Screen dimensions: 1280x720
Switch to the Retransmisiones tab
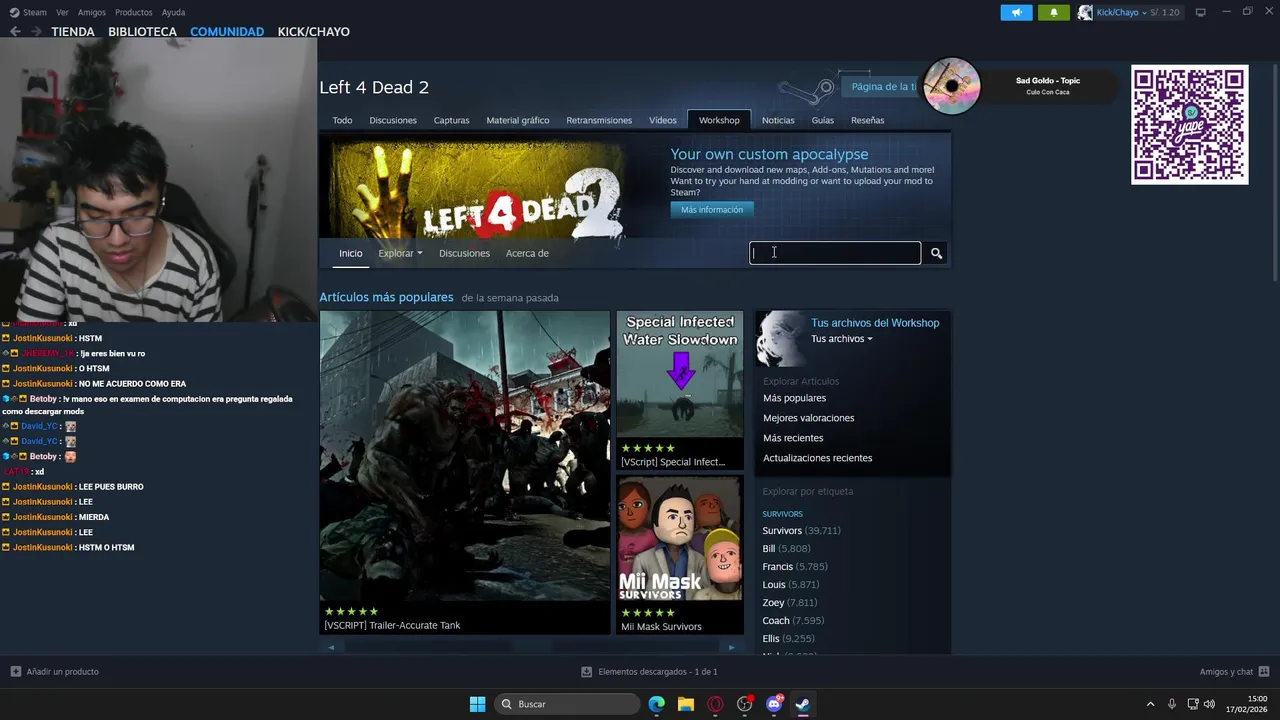(x=599, y=120)
